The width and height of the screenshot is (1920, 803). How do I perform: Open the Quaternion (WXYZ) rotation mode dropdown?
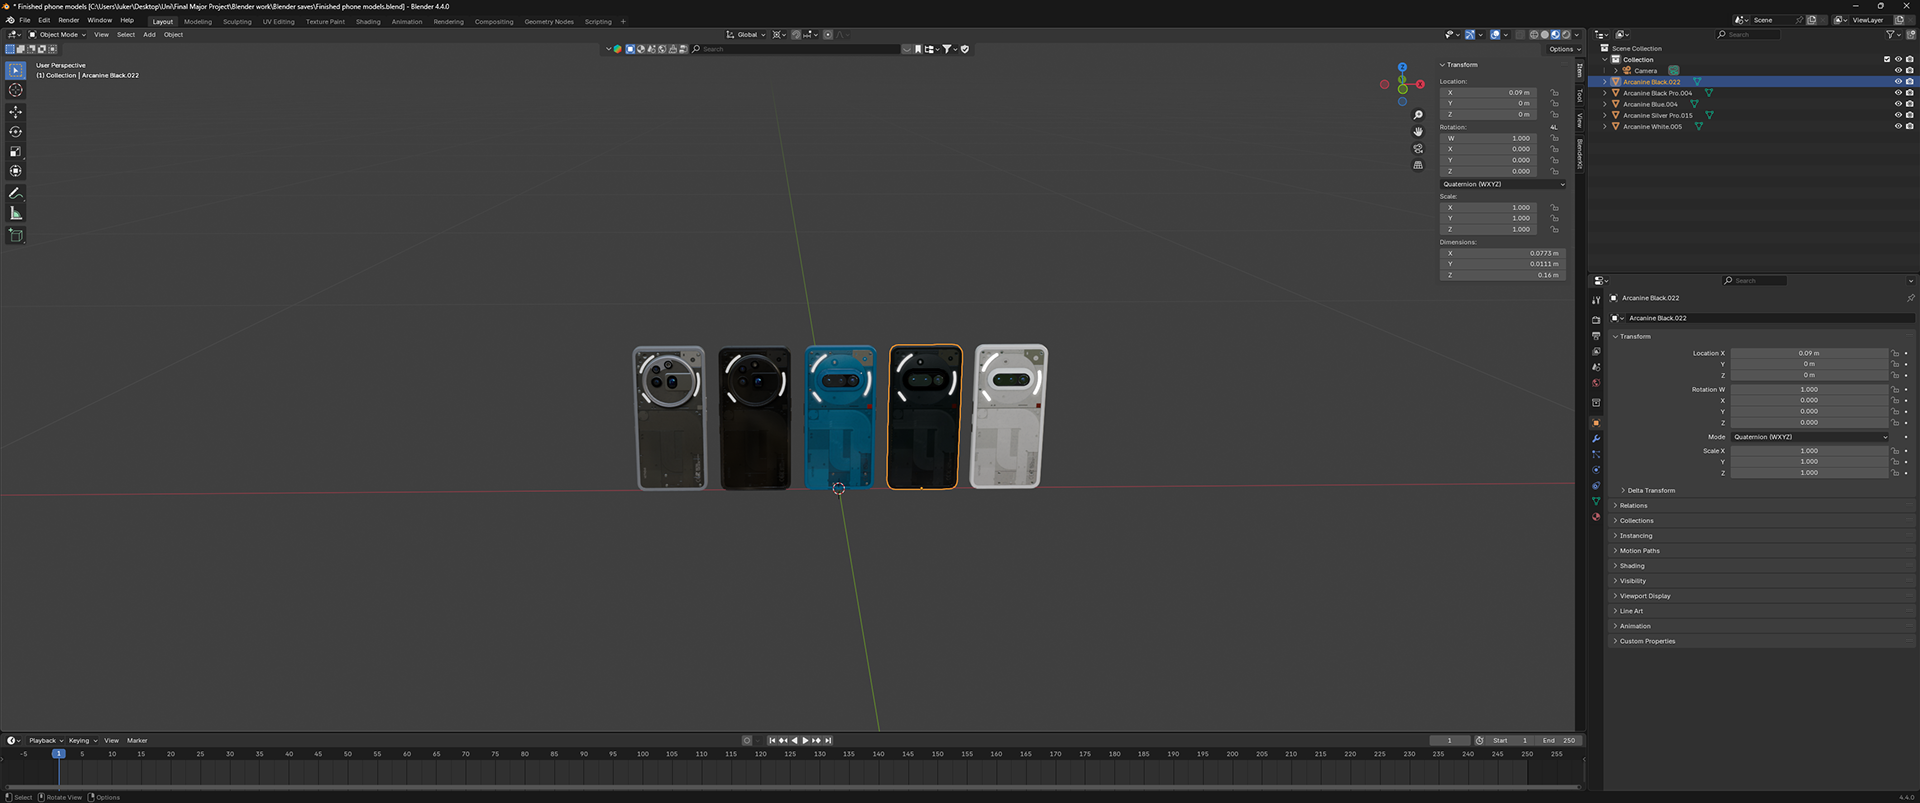[x=1503, y=184]
